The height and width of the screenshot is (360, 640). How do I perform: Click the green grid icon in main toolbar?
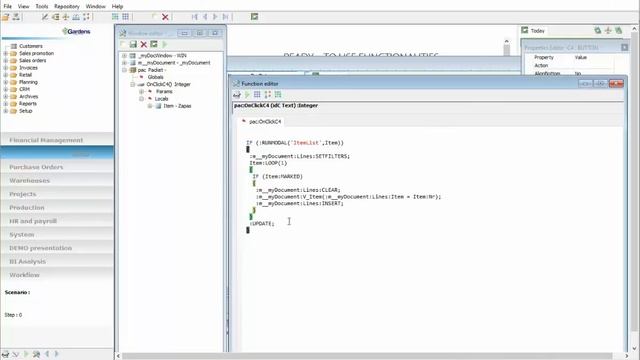tap(115, 17)
